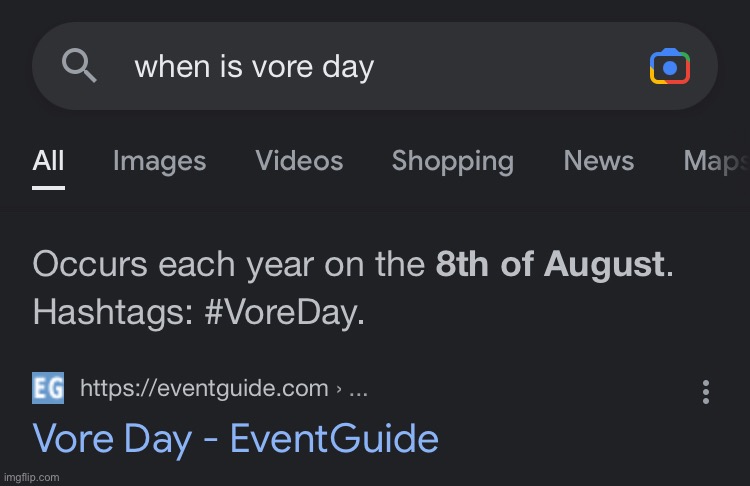Switch to the Images tab
The height and width of the screenshot is (486, 750).
(x=159, y=161)
